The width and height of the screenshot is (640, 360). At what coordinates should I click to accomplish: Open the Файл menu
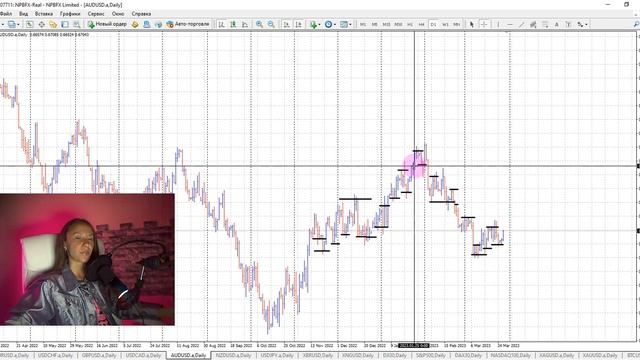[x=6, y=14]
